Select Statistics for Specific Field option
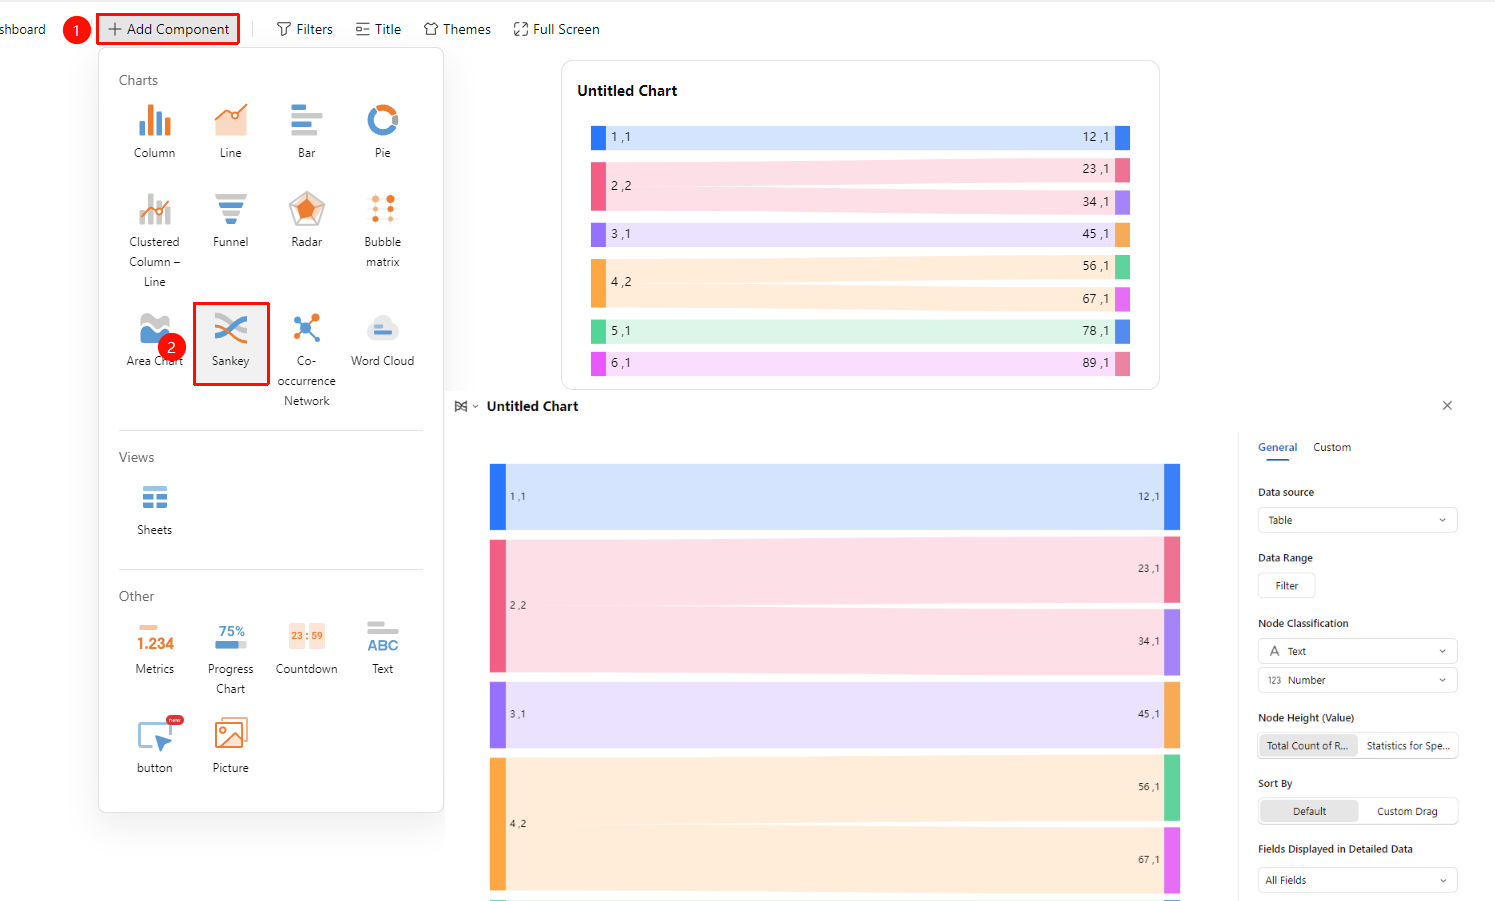 tap(1407, 746)
